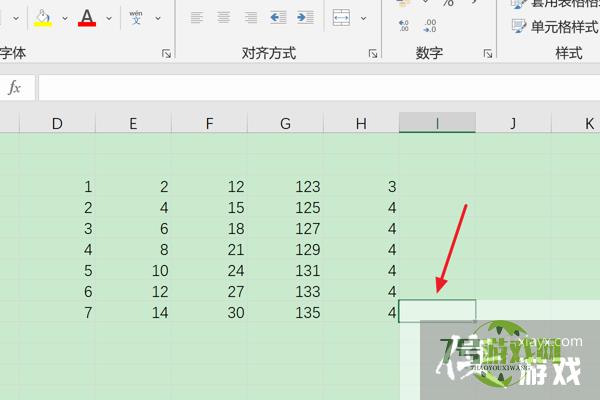Select cell containing 21 in column F

(x=209, y=250)
